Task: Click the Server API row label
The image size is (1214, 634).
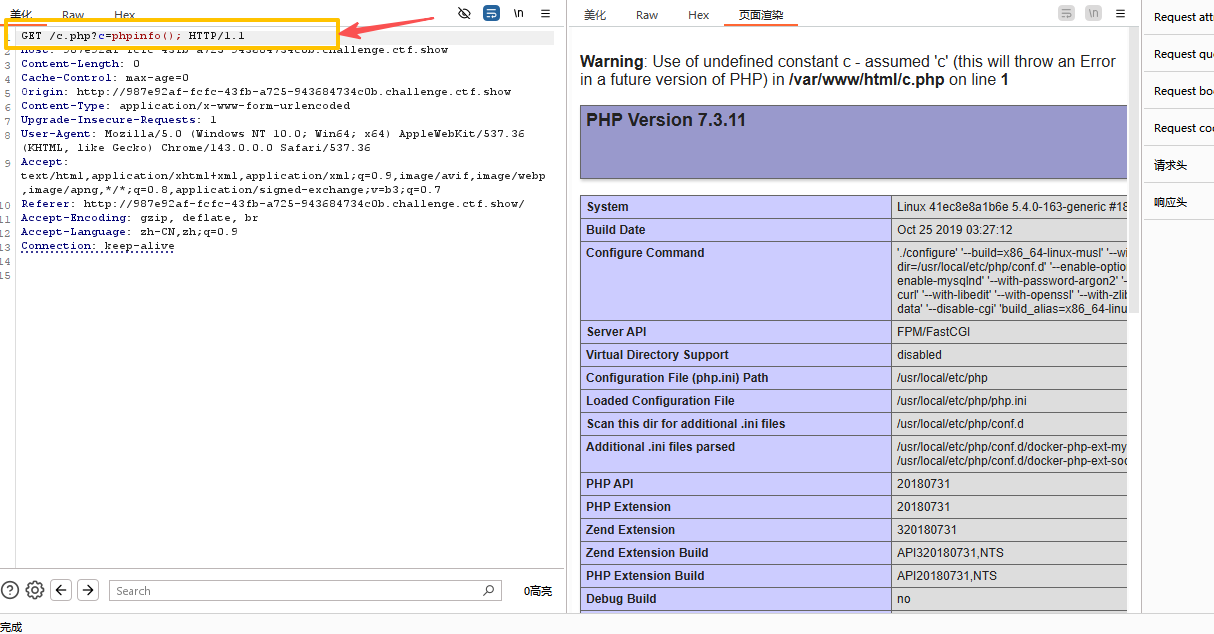Action: 736,332
